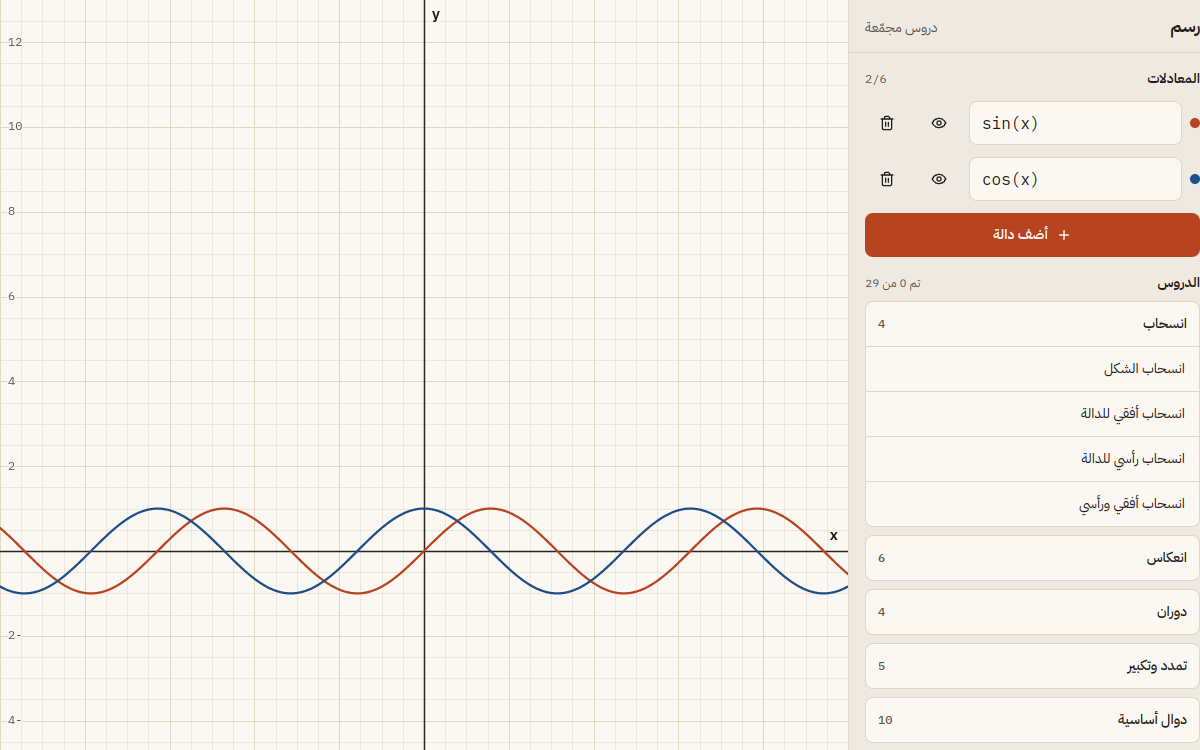Expand the انعكاس lesson group
1200x750 pixels.
pyautogui.click(x=1032, y=558)
